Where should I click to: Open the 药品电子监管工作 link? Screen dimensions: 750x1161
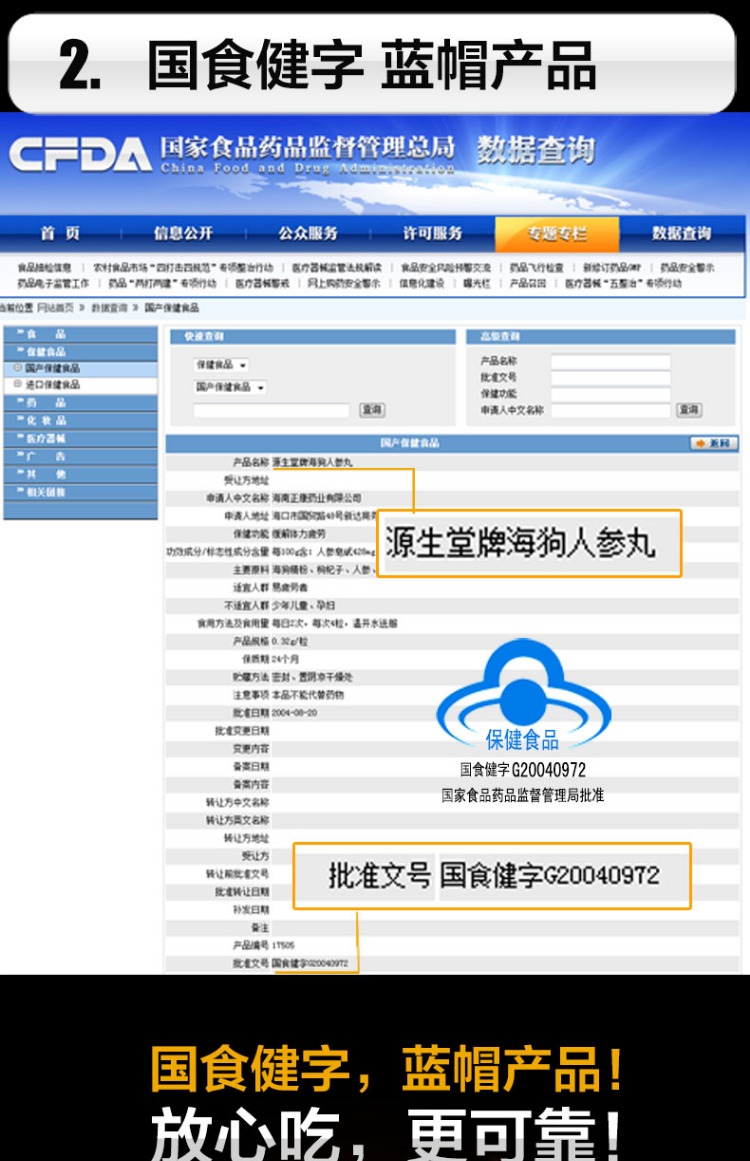[x=53, y=283]
